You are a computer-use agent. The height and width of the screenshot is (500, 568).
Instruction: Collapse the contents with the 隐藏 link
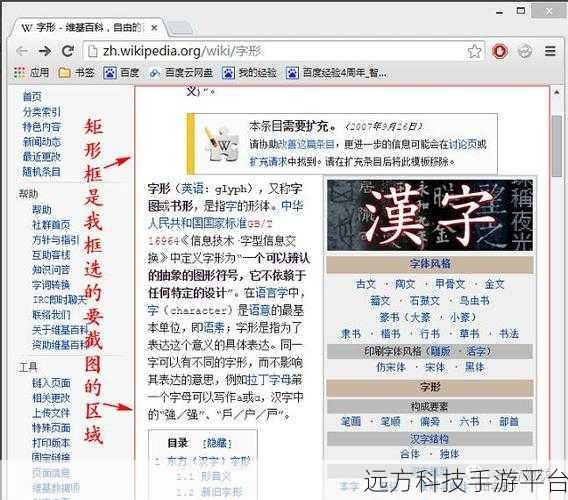click(217, 443)
